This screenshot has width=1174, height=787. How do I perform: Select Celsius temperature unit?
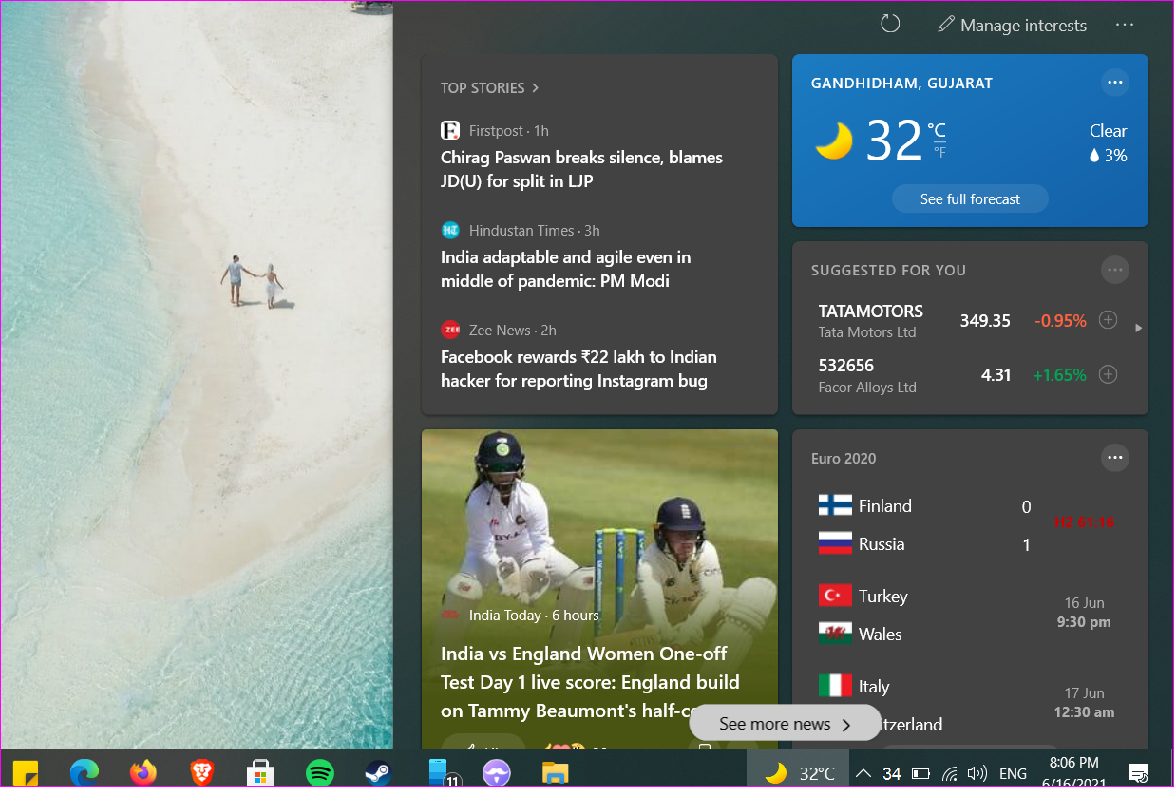click(x=936, y=130)
